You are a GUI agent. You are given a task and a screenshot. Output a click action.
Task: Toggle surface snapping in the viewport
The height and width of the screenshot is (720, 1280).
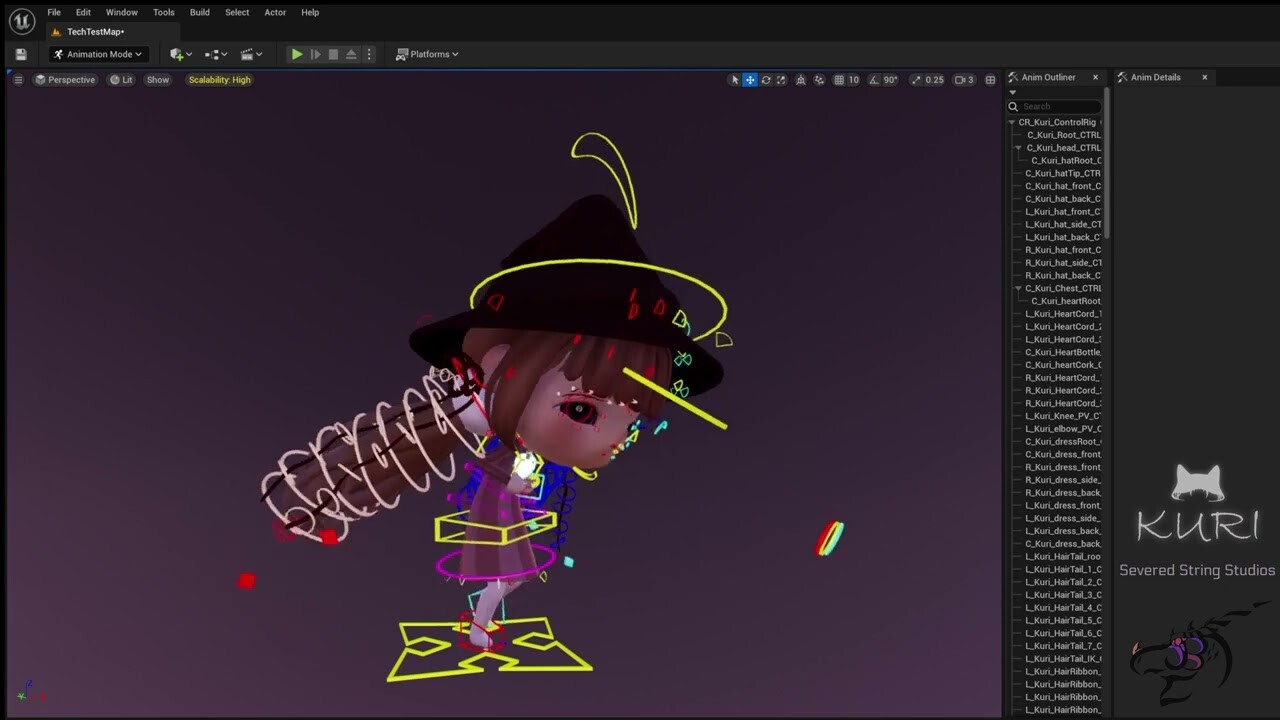point(801,79)
